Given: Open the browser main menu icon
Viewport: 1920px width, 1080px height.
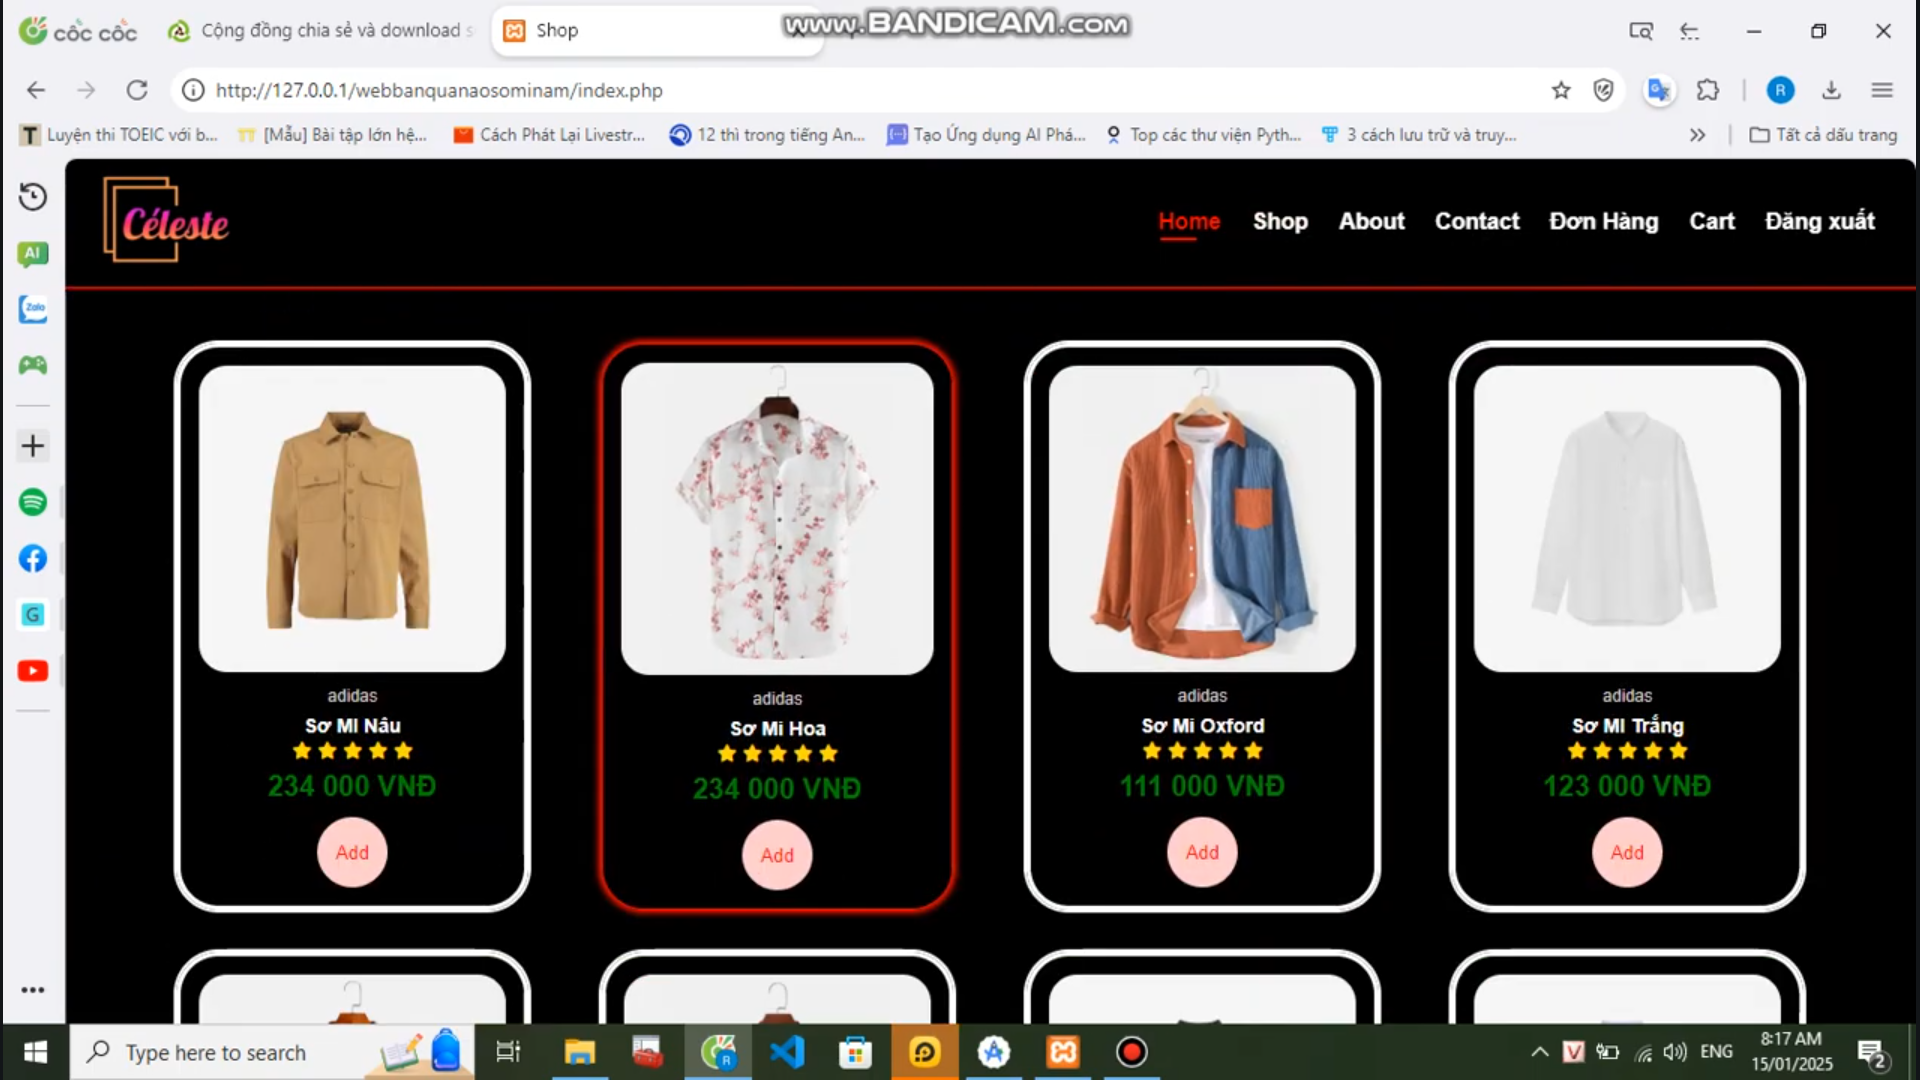Looking at the screenshot, I should coord(1882,90).
